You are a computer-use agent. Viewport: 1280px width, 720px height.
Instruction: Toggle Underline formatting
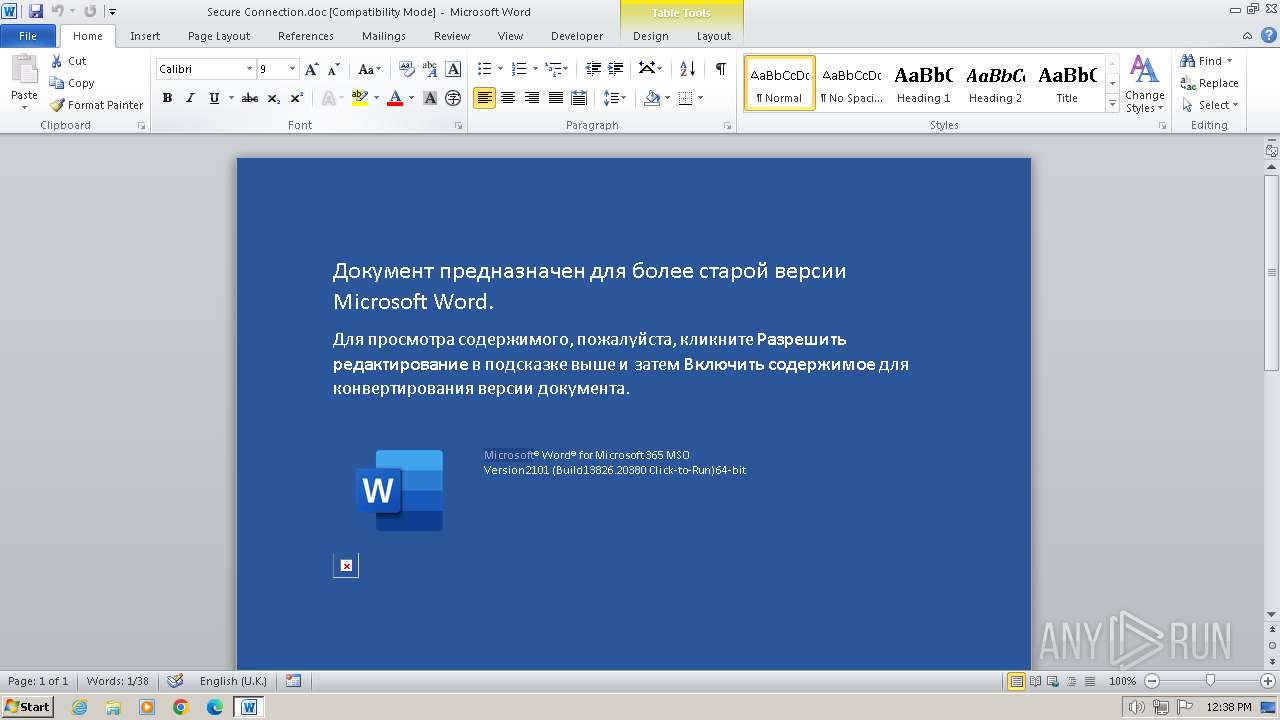(x=213, y=98)
